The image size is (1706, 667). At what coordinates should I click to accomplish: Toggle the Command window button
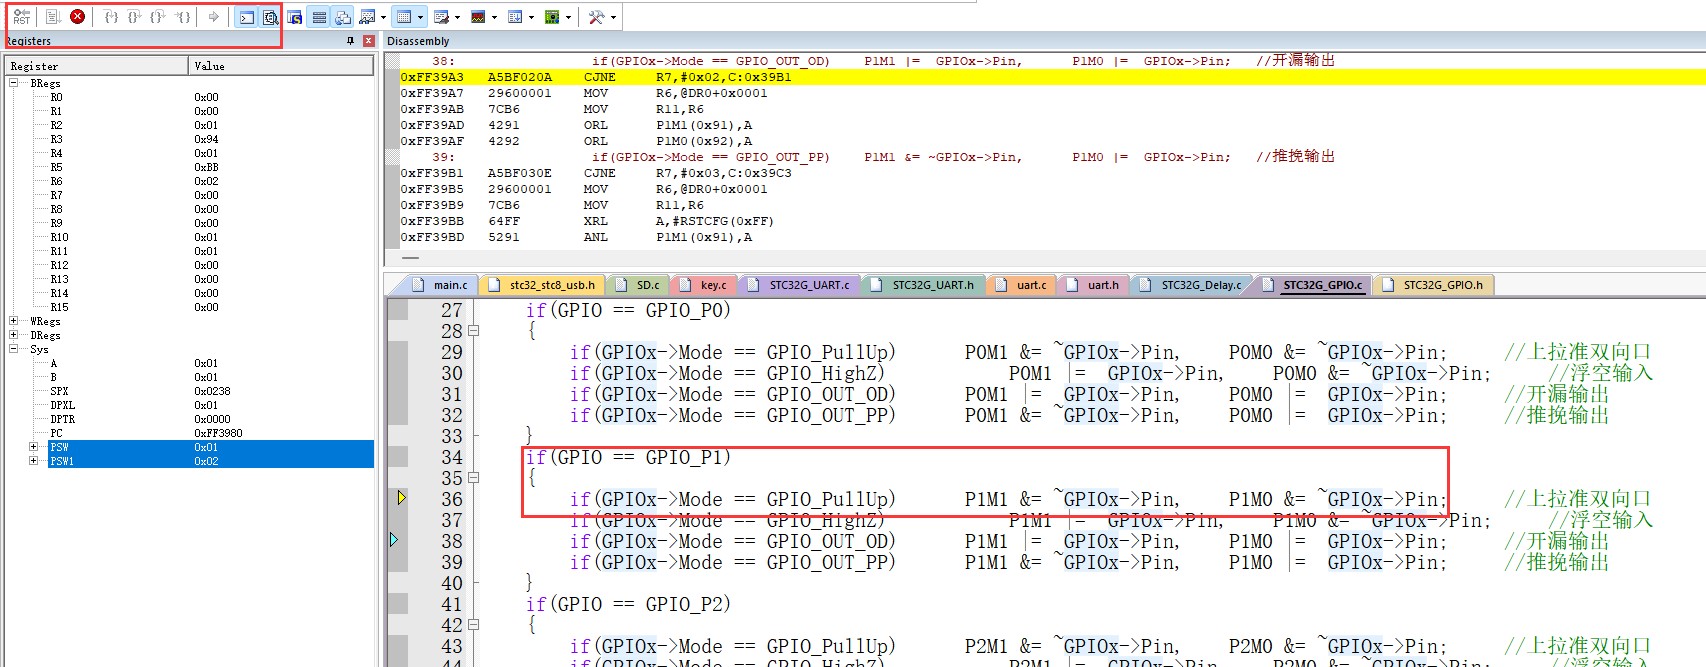247,17
